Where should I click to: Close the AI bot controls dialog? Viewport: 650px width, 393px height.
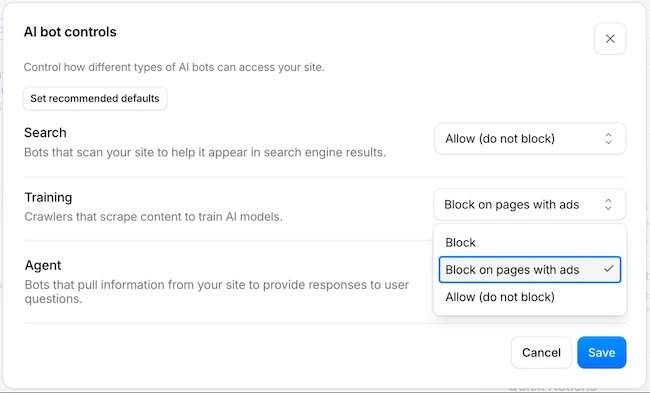[x=610, y=39]
